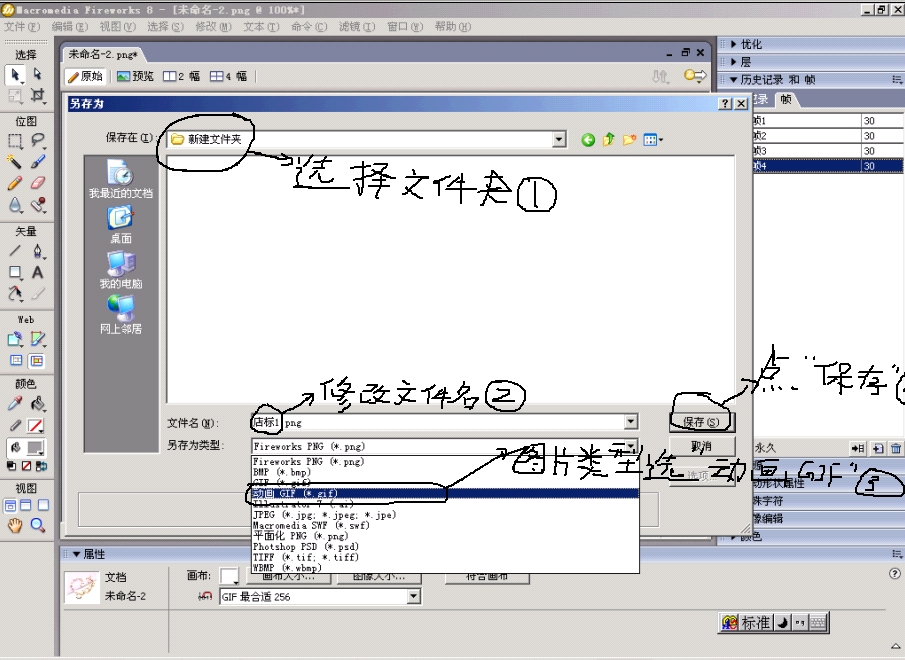Screen dimensions: 905x660
Task: Add a new frame in Frames panel
Action: point(878,448)
